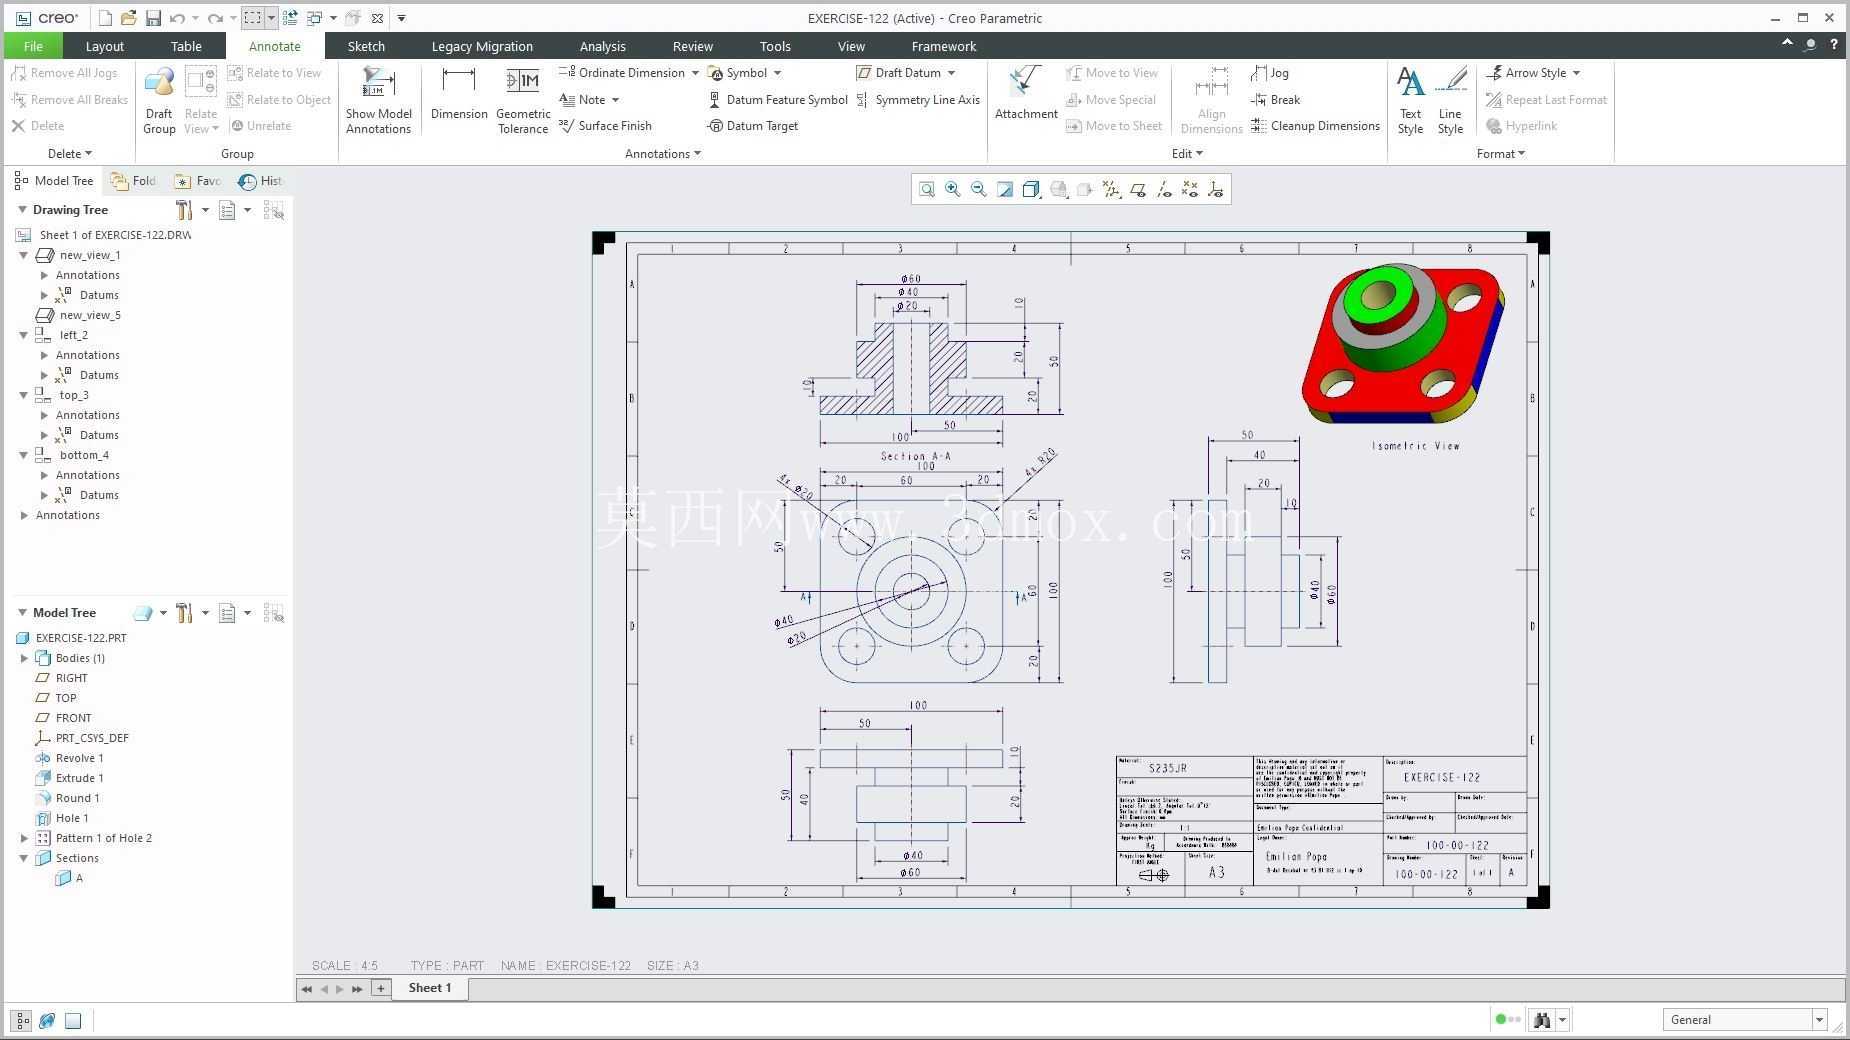The width and height of the screenshot is (1850, 1040).
Task: Open the Symbol dropdown
Action: click(x=777, y=73)
